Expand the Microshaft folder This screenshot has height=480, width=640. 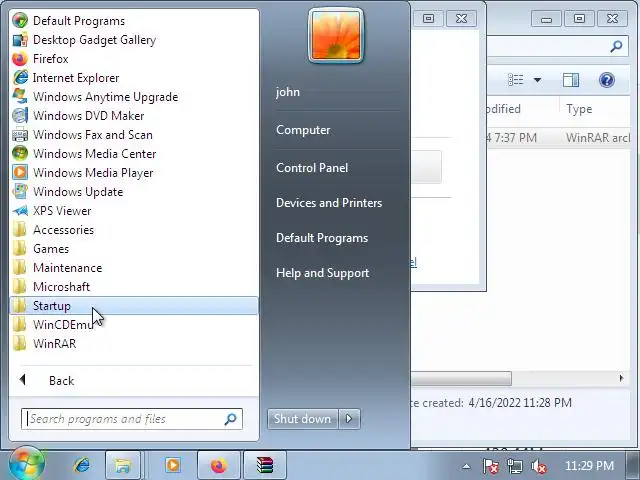pos(61,287)
